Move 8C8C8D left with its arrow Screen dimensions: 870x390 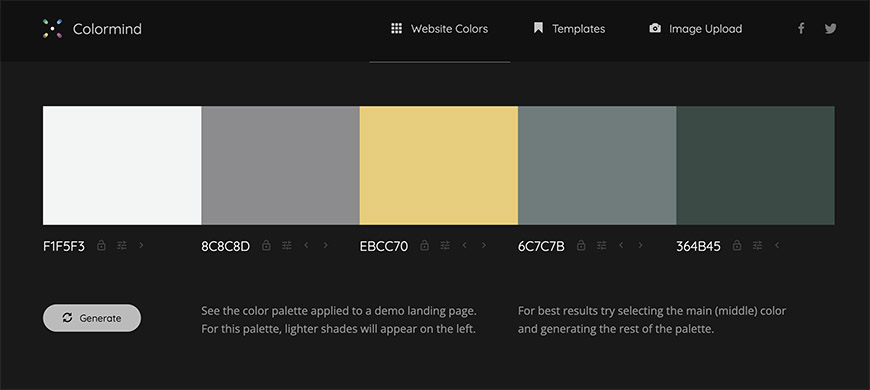tap(306, 245)
